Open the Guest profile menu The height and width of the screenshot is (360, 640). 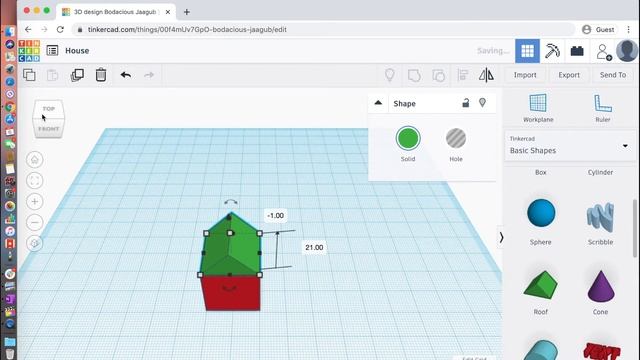coord(598,29)
